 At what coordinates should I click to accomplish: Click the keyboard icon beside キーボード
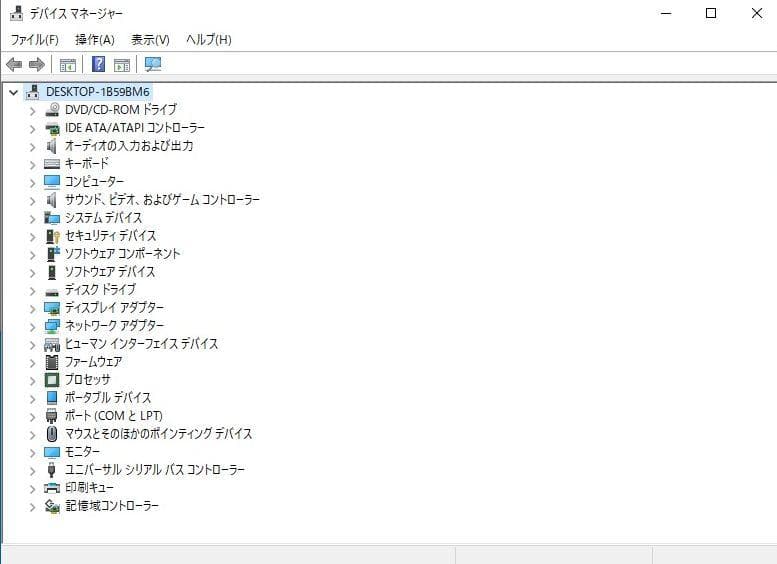click(x=52, y=164)
